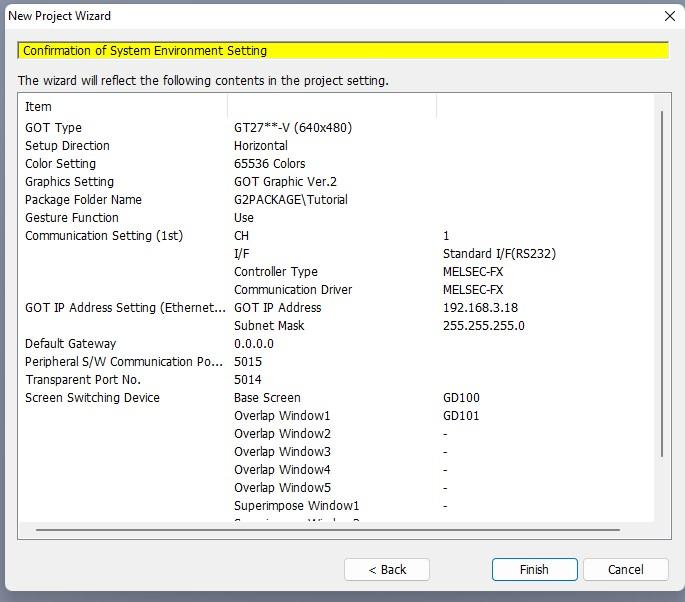Select the Graphics Setting row label
The width and height of the screenshot is (685, 602).
tap(69, 181)
